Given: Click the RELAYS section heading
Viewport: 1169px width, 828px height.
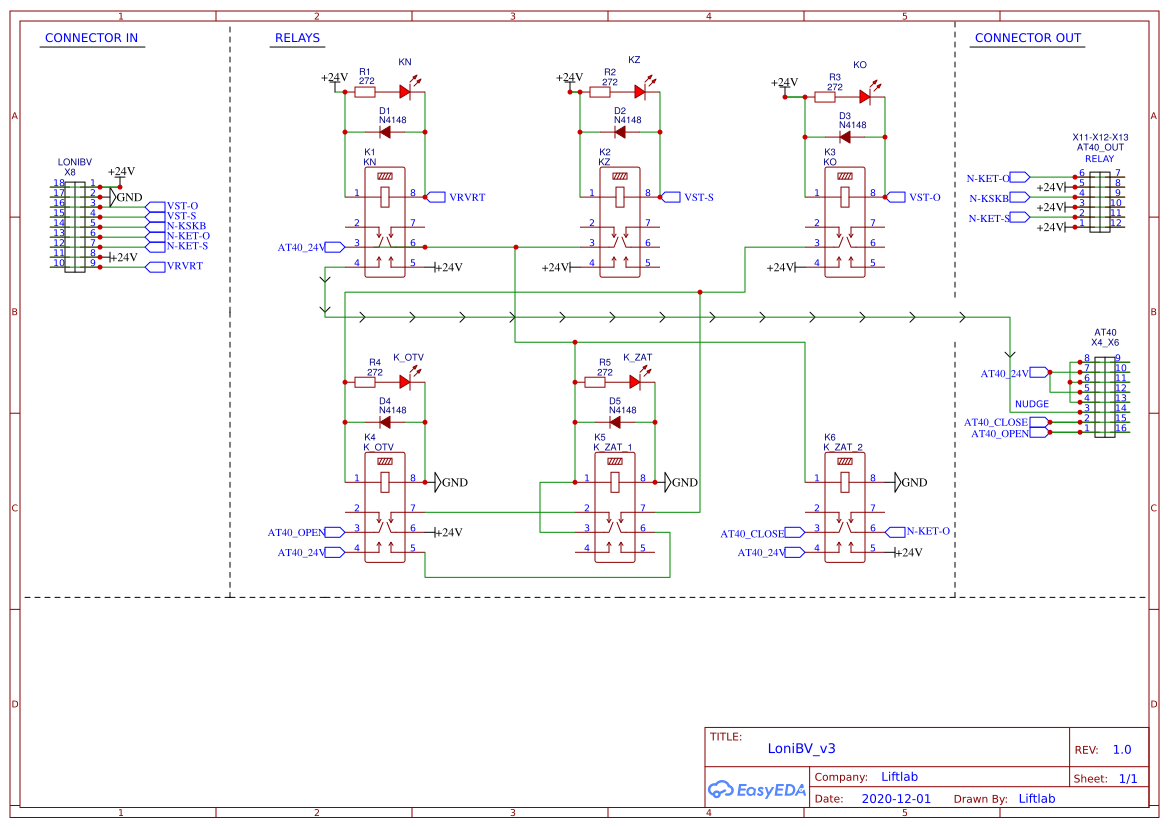Looking at the screenshot, I should [x=296, y=37].
